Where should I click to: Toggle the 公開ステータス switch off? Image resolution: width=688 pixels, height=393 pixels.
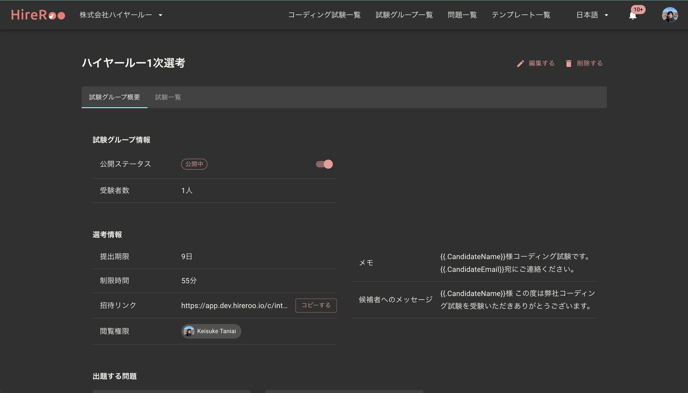point(324,164)
